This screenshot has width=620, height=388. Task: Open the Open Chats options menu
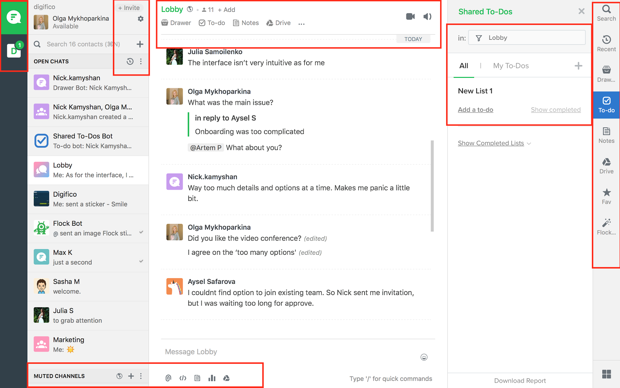141,61
